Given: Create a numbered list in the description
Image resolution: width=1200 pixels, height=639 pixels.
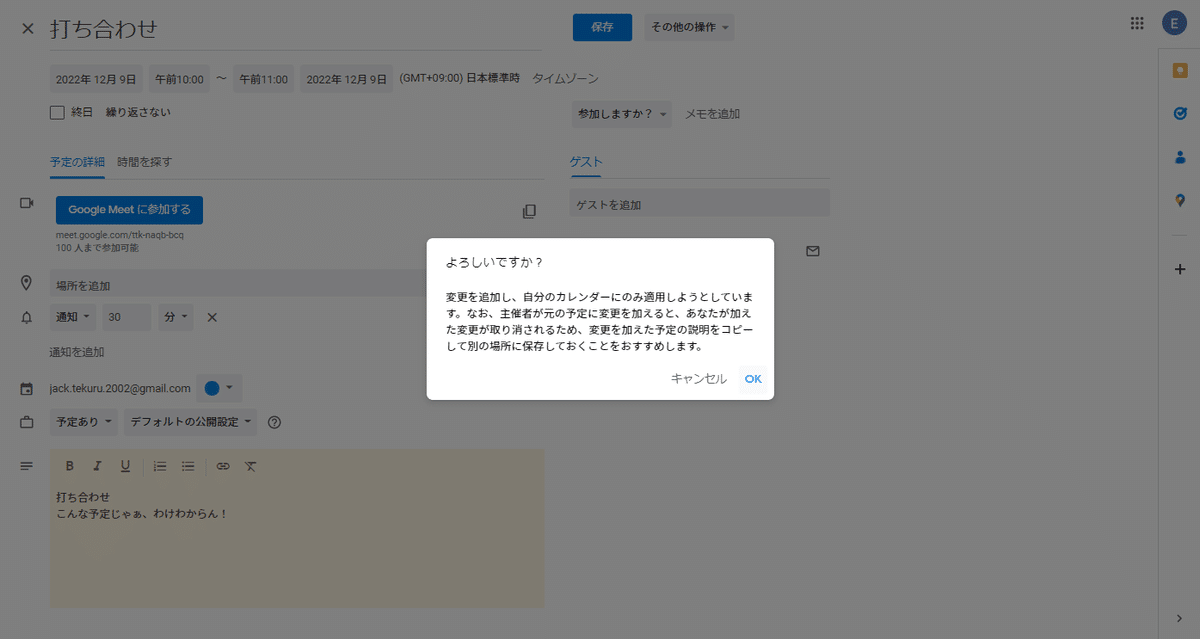Looking at the screenshot, I should [x=159, y=465].
